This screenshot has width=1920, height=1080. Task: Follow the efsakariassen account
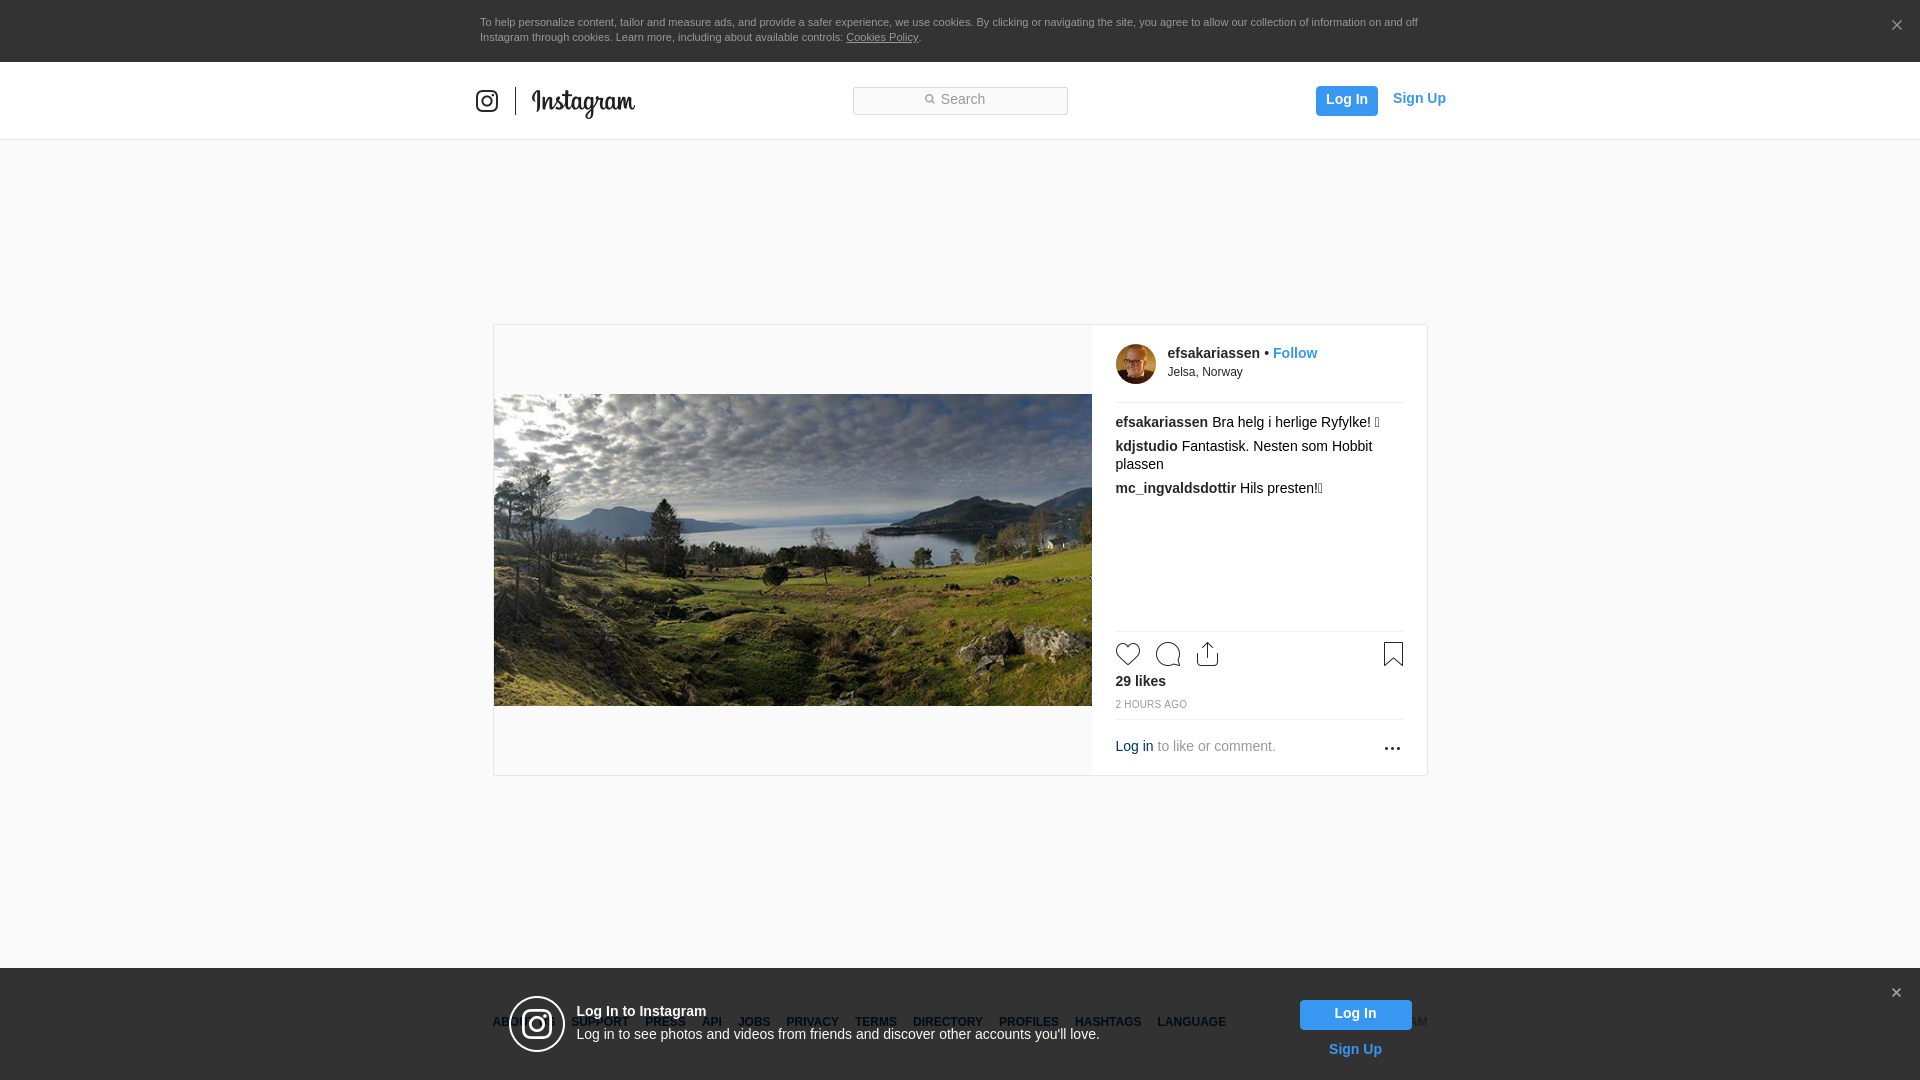click(1294, 353)
